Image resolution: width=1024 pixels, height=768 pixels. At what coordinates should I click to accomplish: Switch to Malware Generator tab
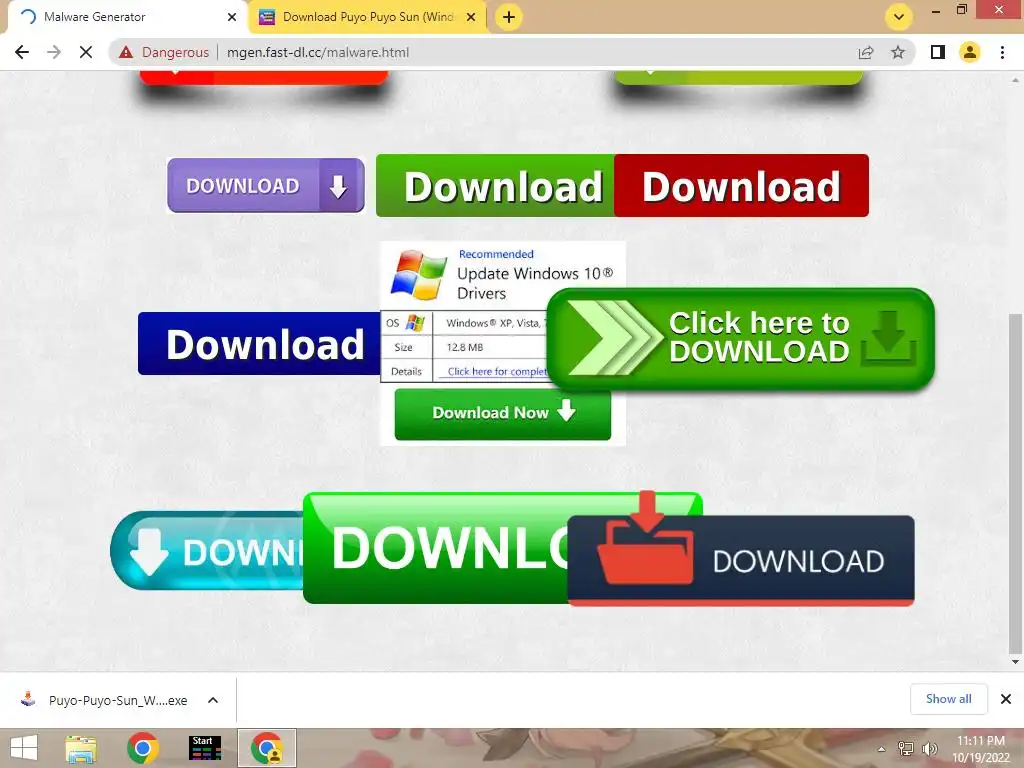pos(124,17)
